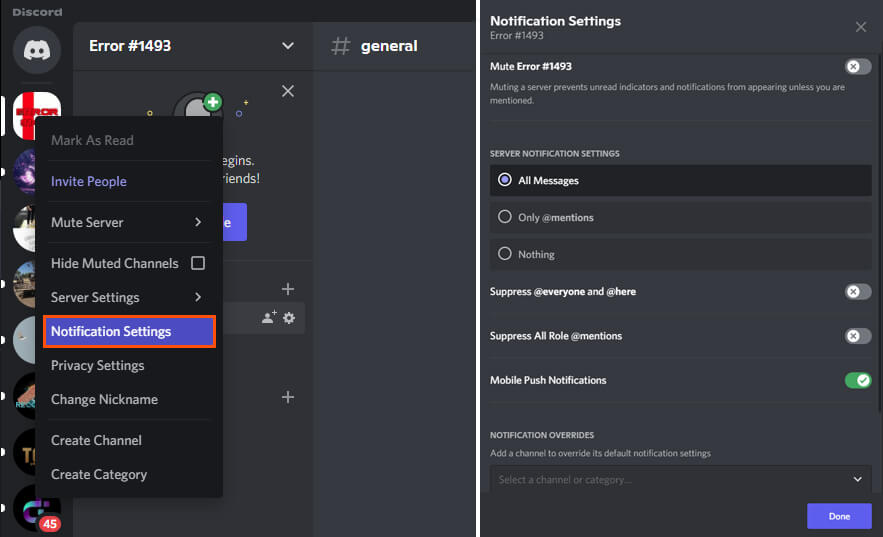
Task: Click the purple button behind the menu
Action: [235, 222]
